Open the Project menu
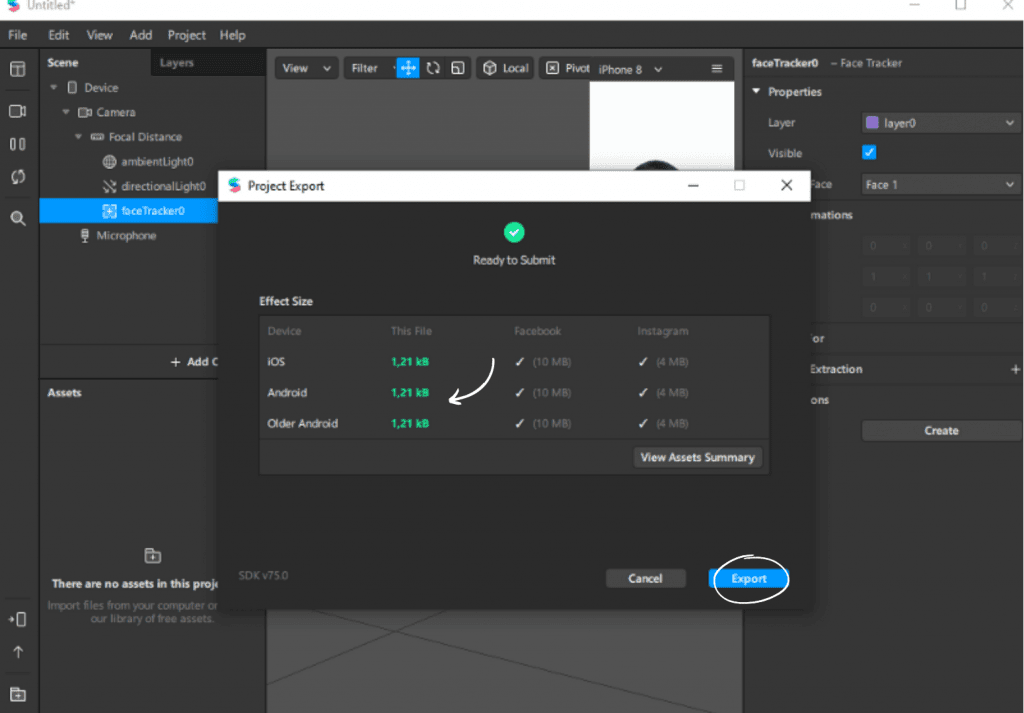 [186, 35]
